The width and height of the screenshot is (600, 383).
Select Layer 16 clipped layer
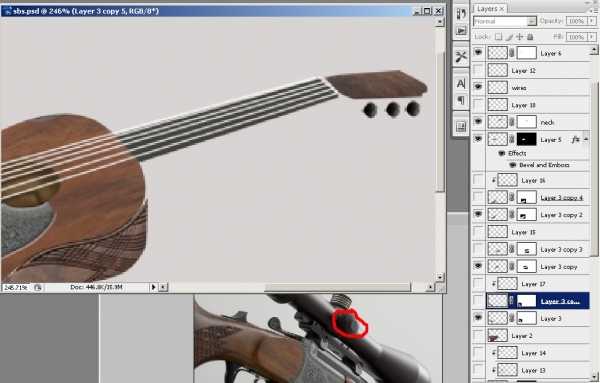tap(537, 180)
